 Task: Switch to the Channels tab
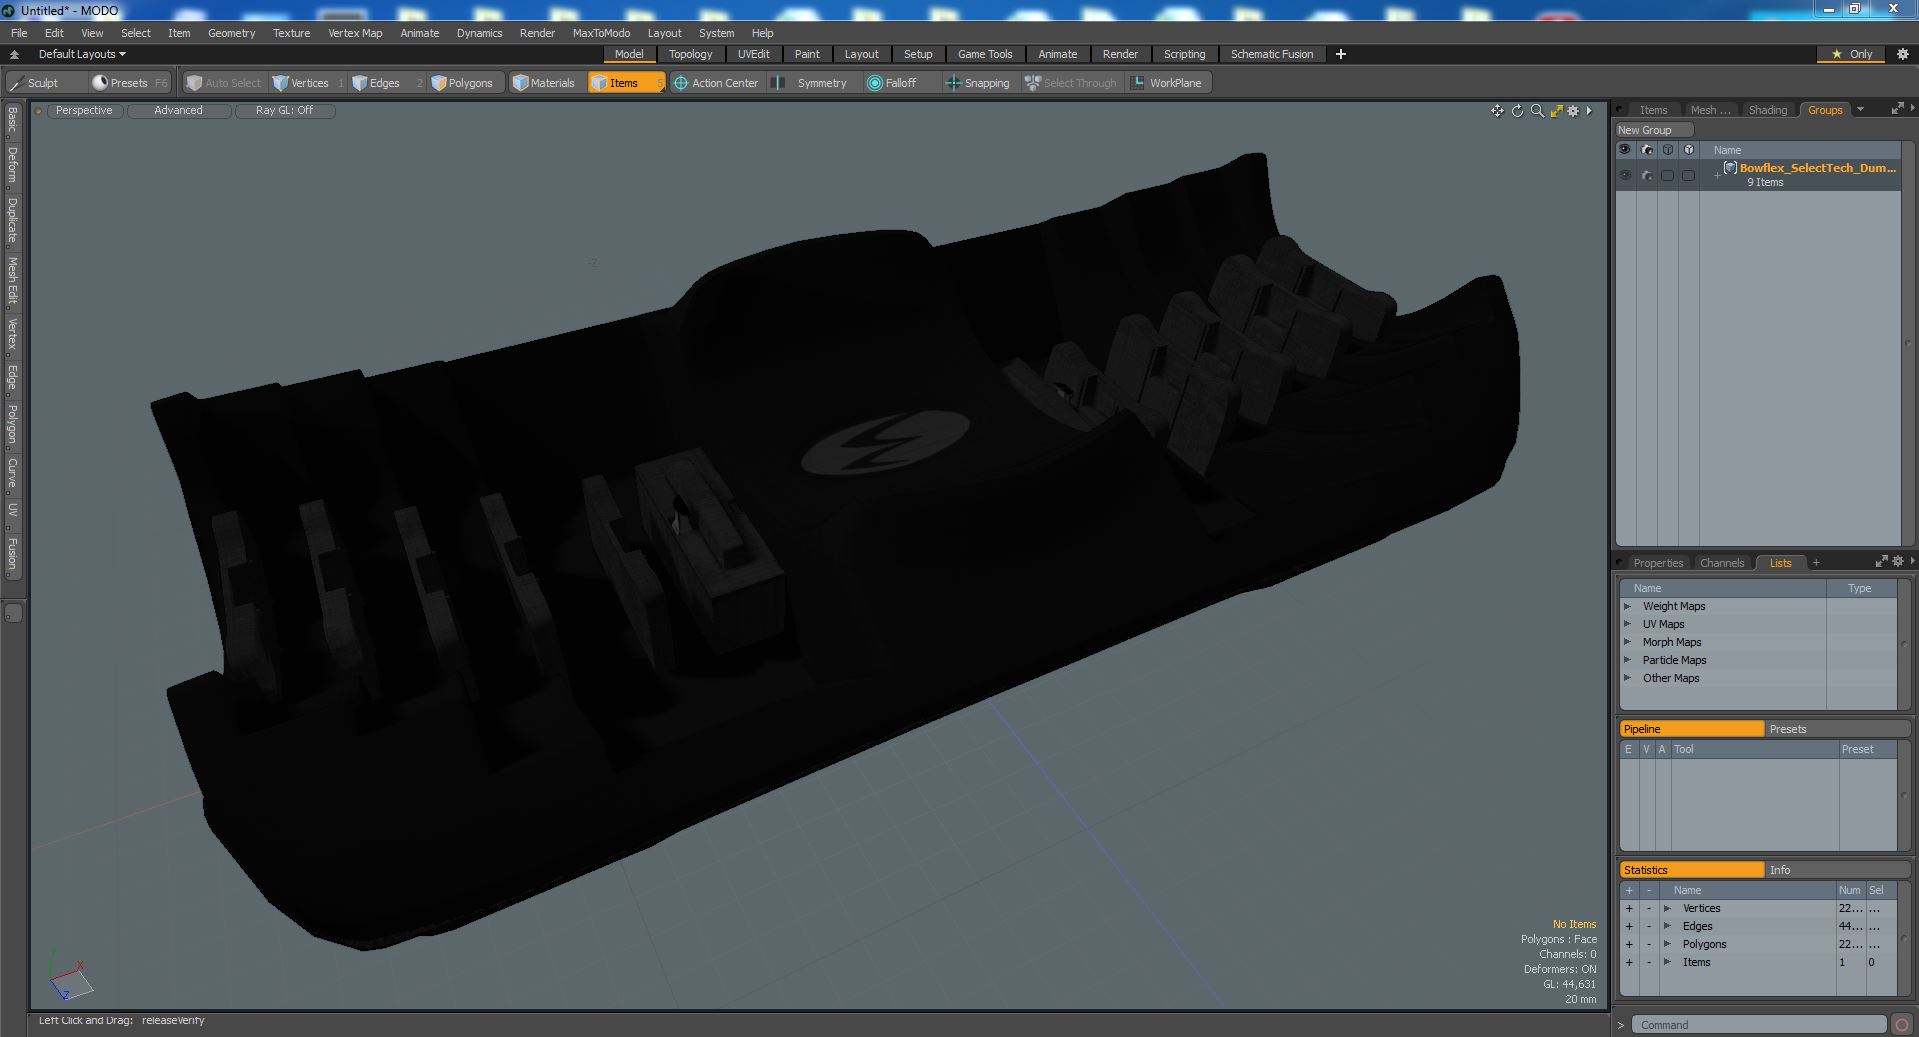coord(1721,563)
